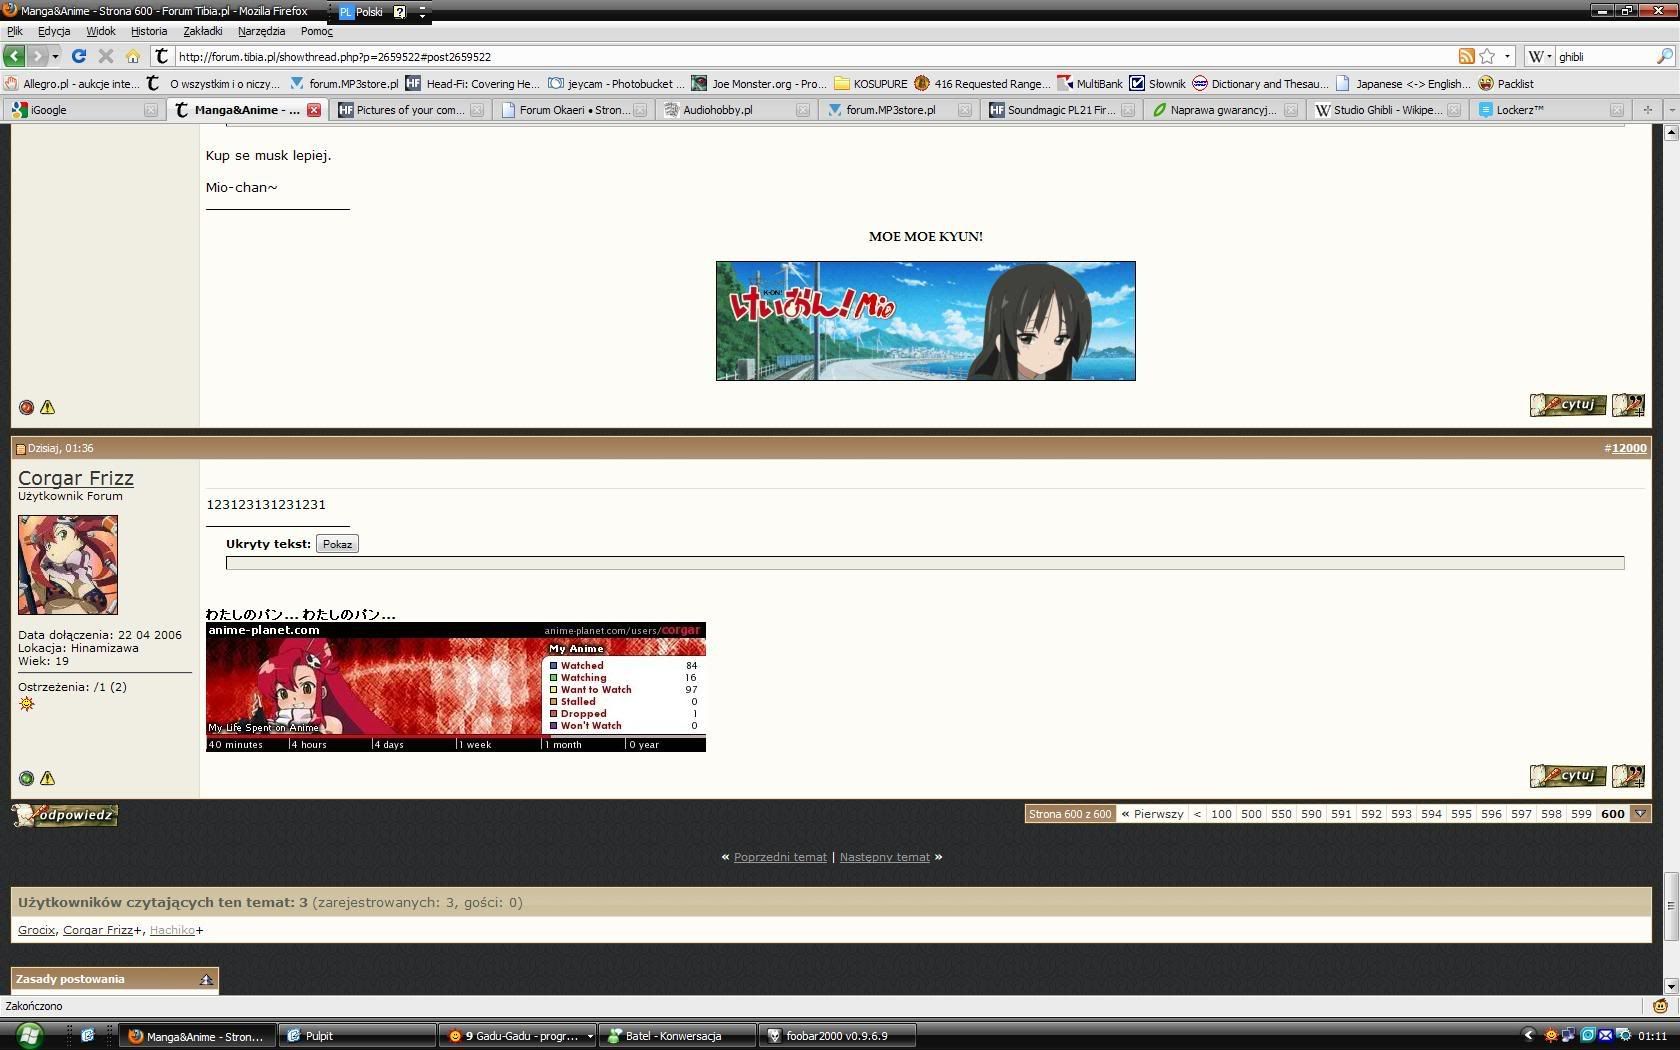Click the Windows Start button
1680x1050 pixels.
pos(29,1035)
